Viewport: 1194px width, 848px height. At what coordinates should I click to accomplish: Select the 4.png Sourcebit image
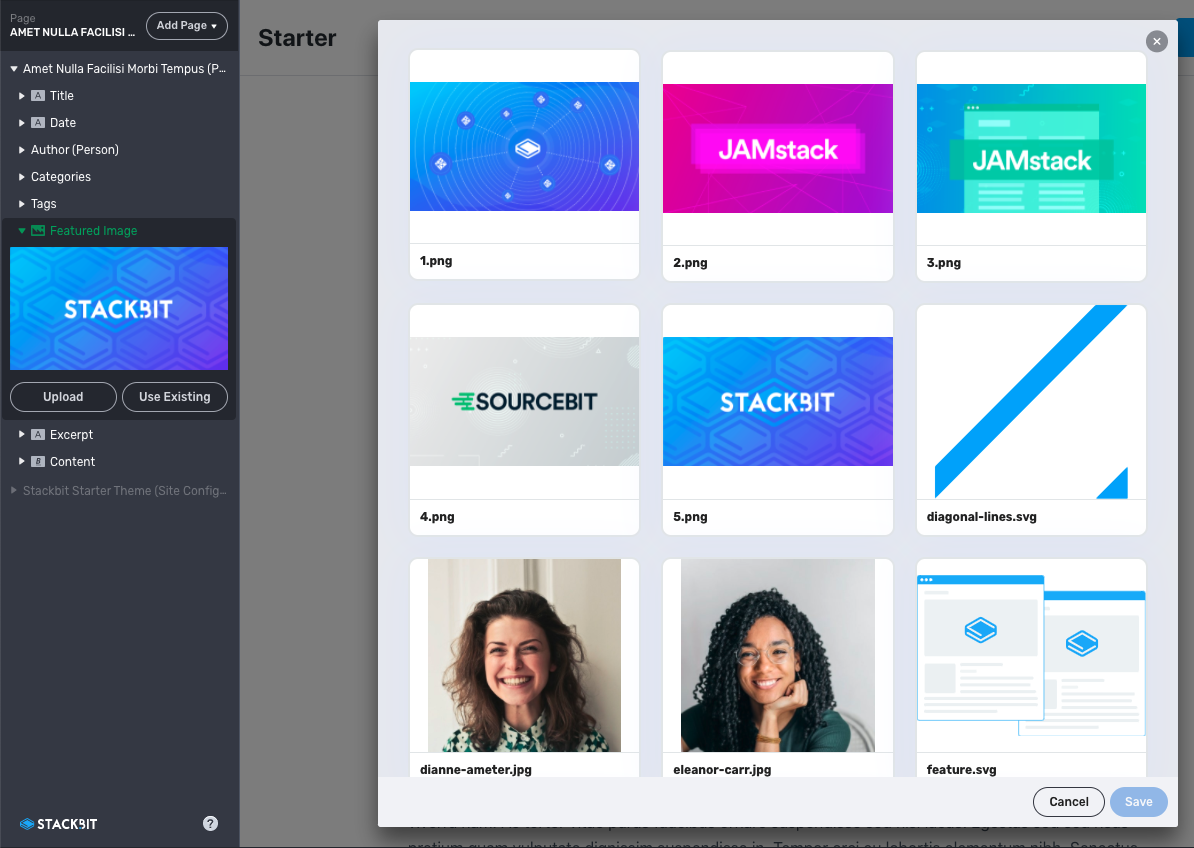coord(524,401)
